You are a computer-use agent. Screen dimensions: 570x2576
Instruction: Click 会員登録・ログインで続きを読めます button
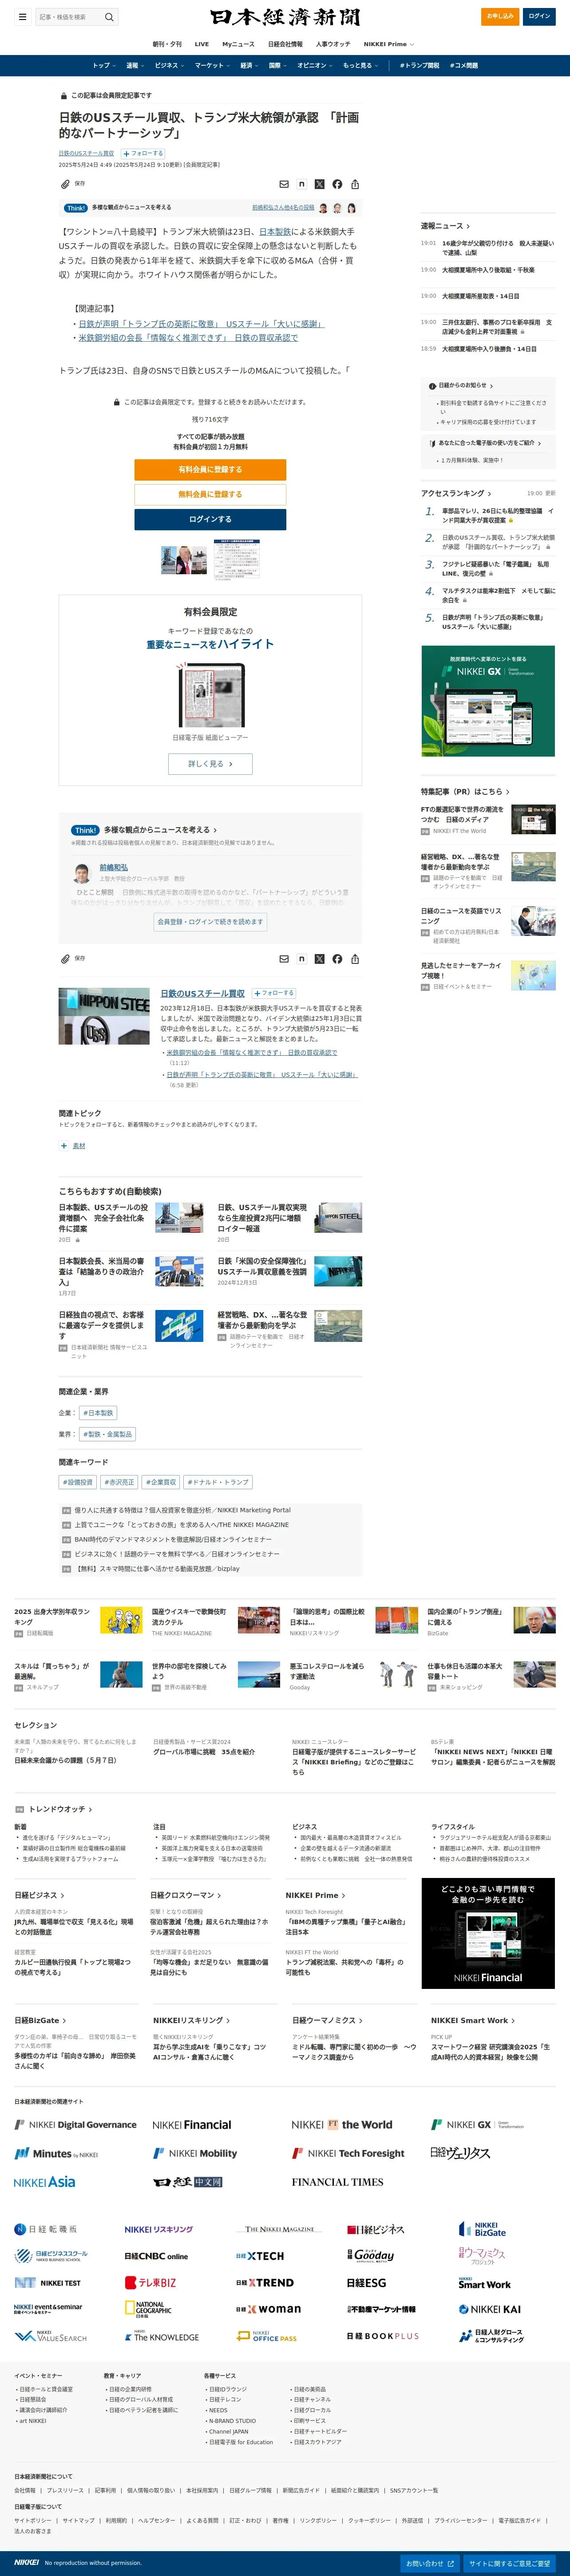point(210,922)
